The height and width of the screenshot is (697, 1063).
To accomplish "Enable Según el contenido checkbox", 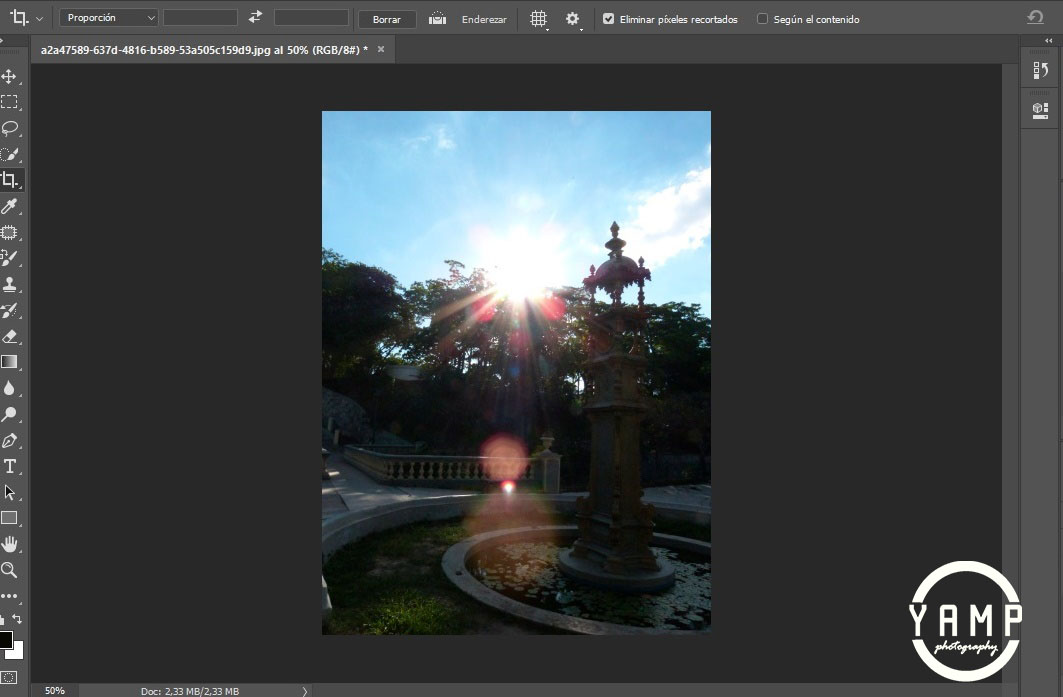I will pyautogui.click(x=762, y=19).
